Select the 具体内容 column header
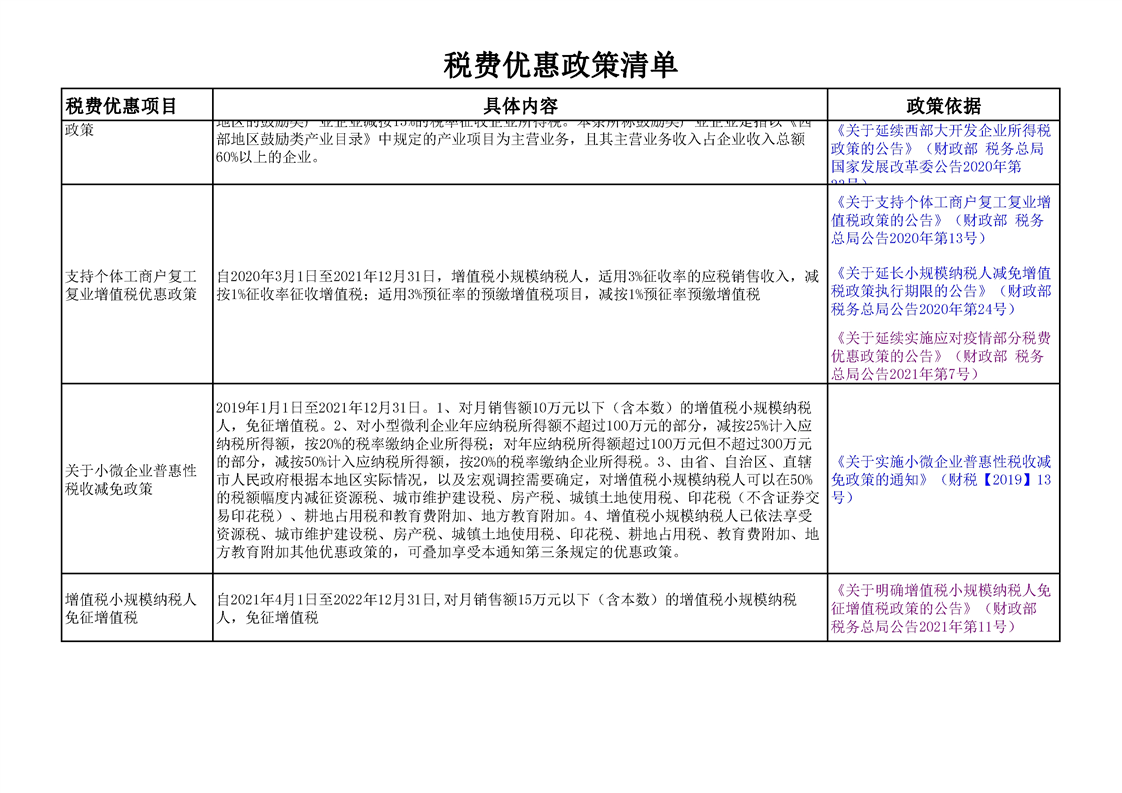The height and width of the screenshot is (793, 1122). coord(520,106)
